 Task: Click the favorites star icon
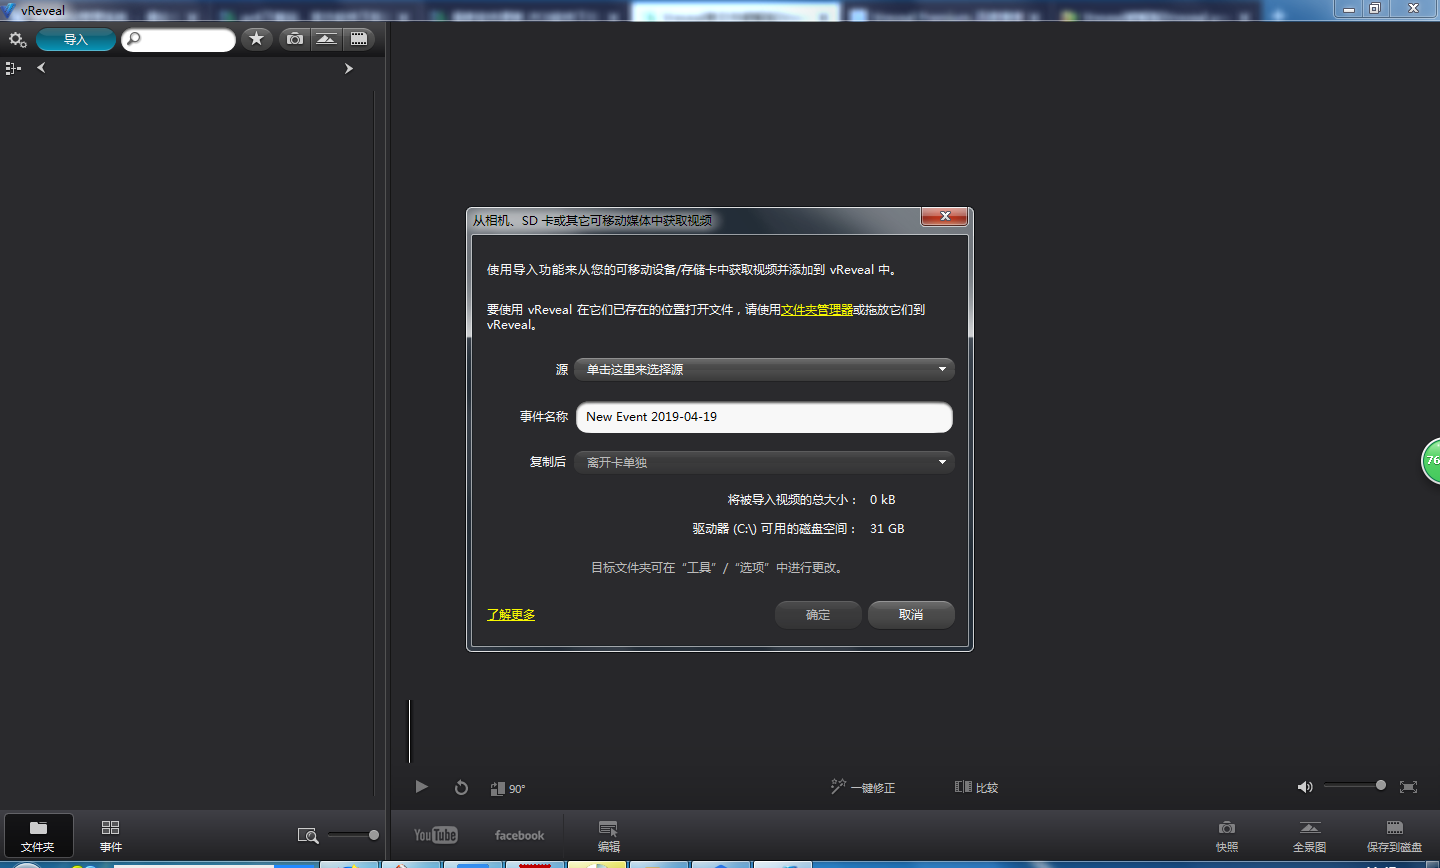coord(257,39)
